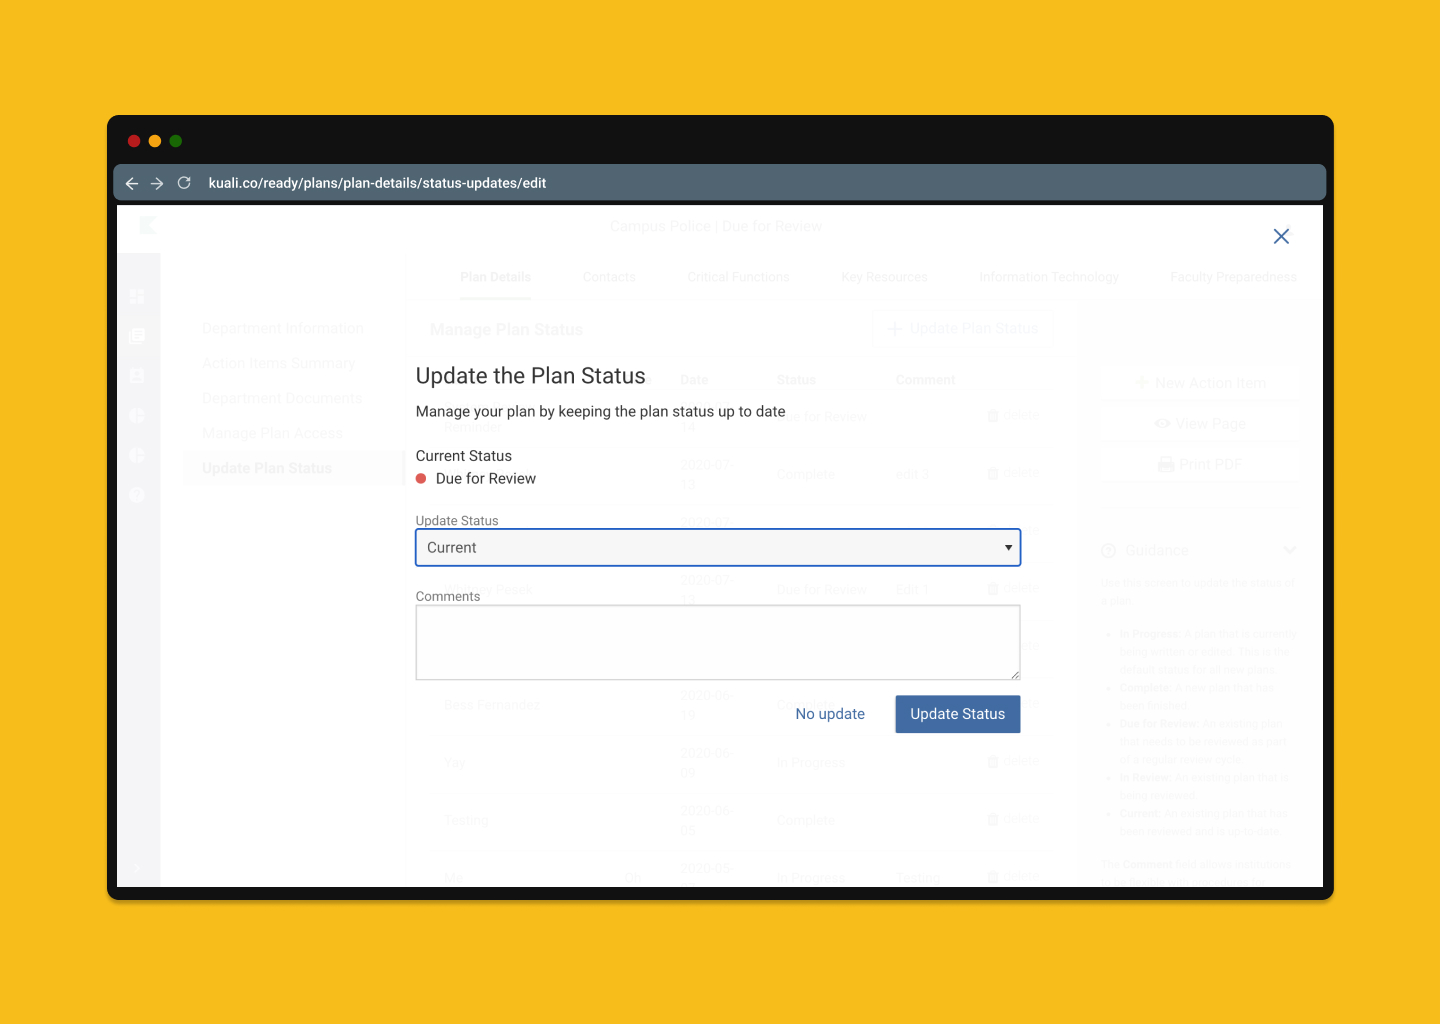Open the Information Technology tab

point(1048,277)
